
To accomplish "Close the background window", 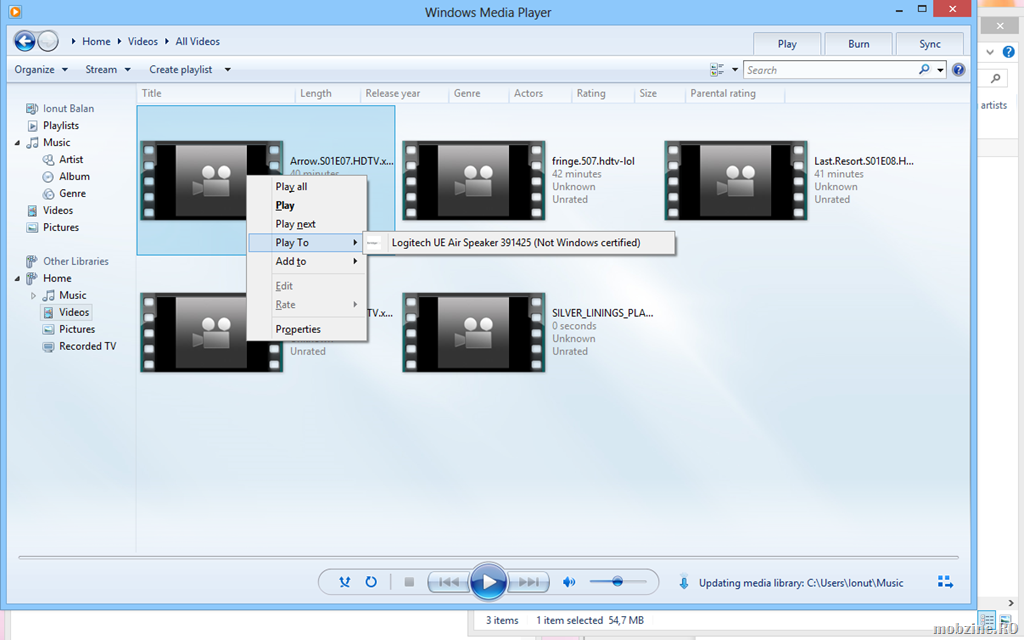I will [1000, 25].
